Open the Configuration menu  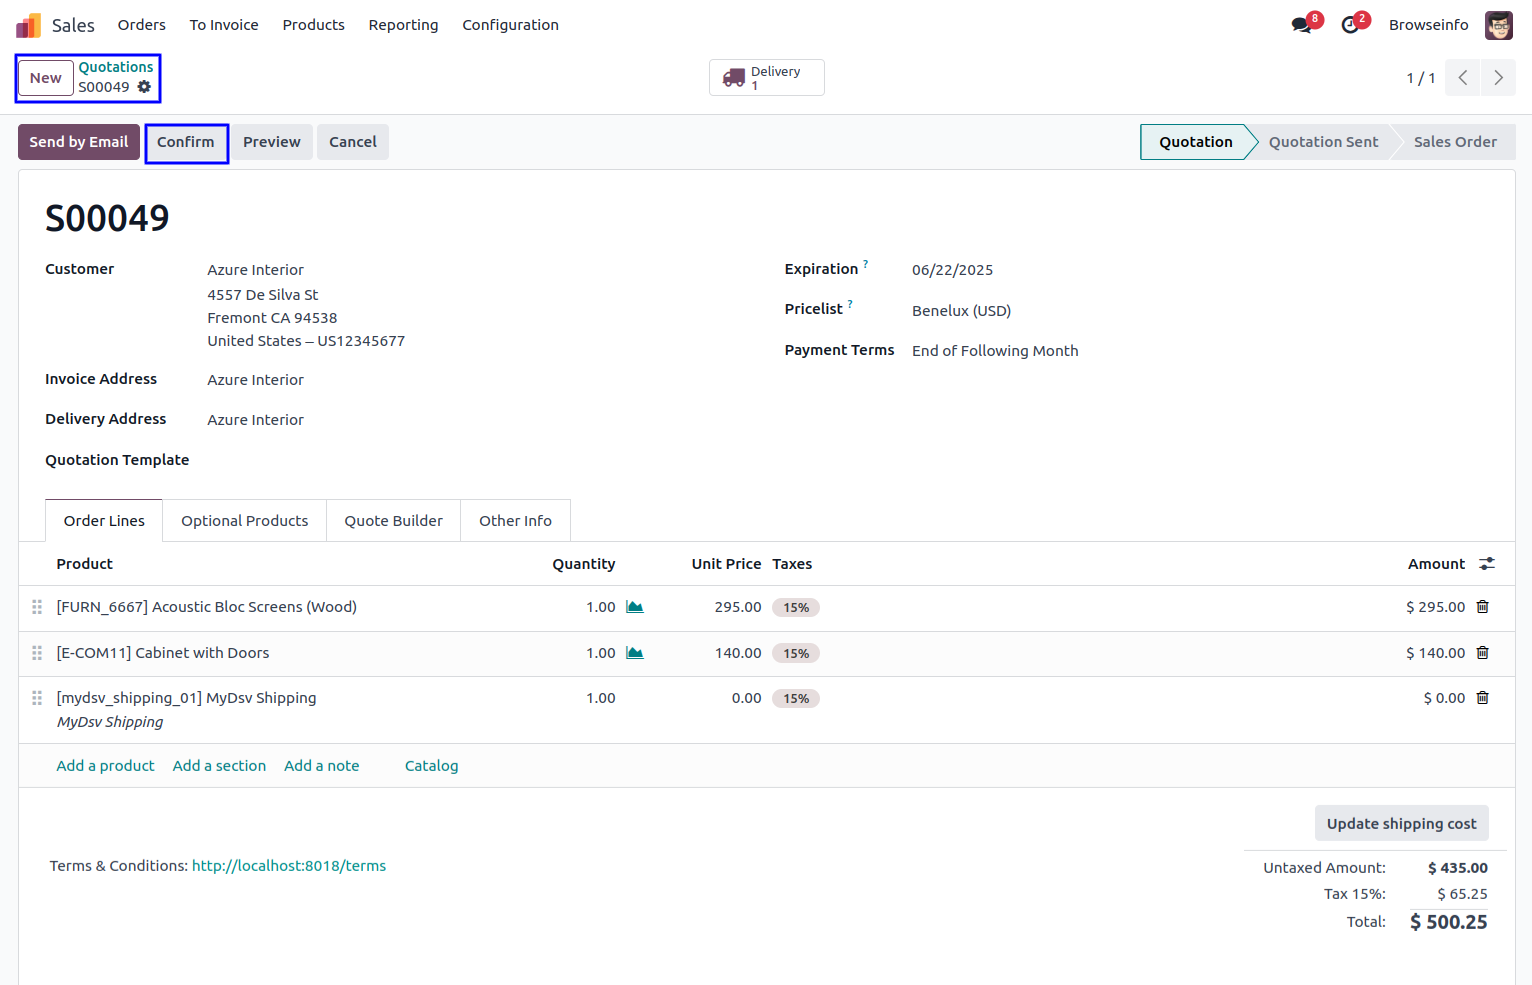coord(510,25)
